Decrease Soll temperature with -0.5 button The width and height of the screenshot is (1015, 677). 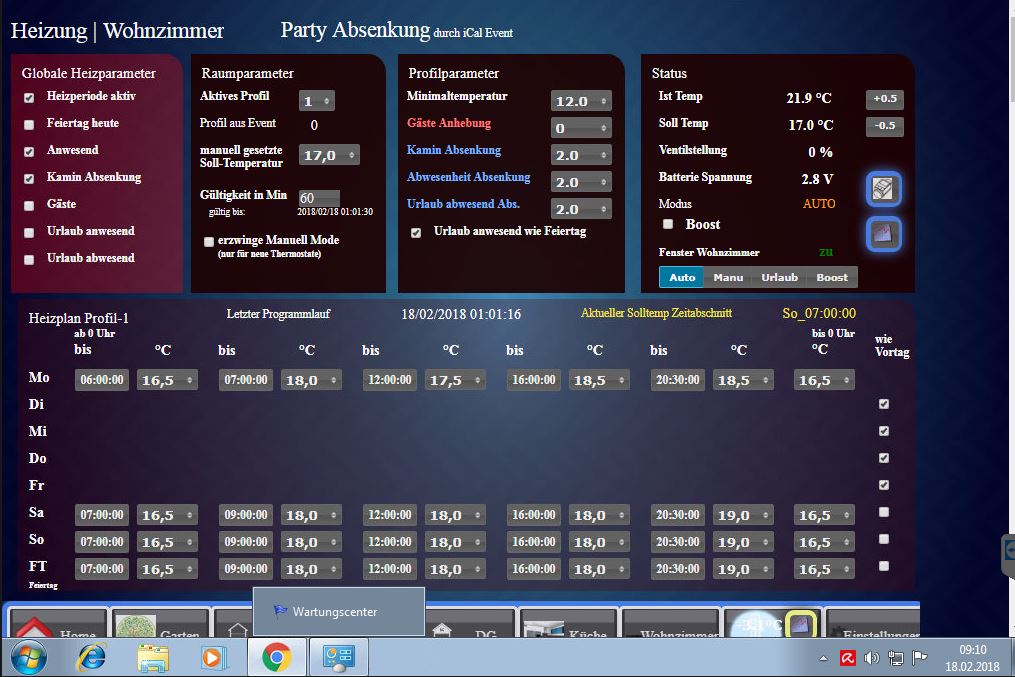click(x=885, y=126)
